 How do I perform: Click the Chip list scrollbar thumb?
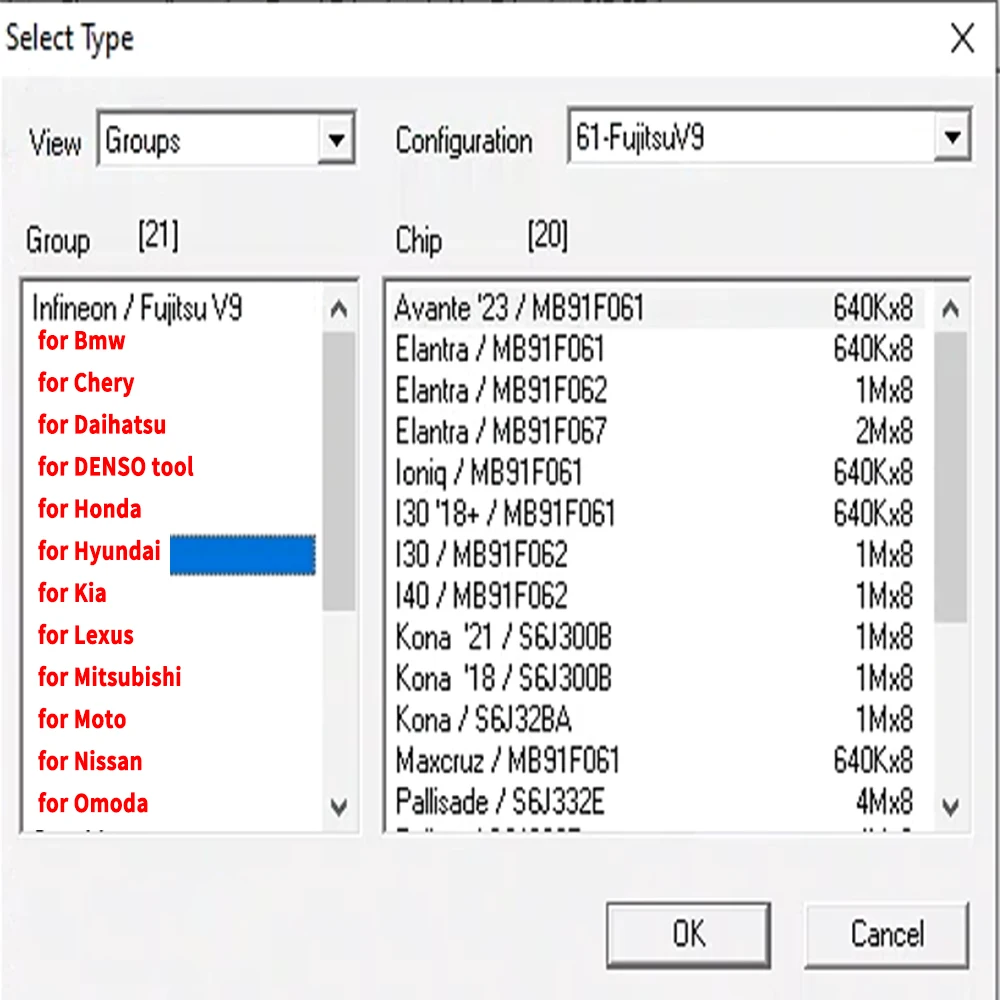950,476
